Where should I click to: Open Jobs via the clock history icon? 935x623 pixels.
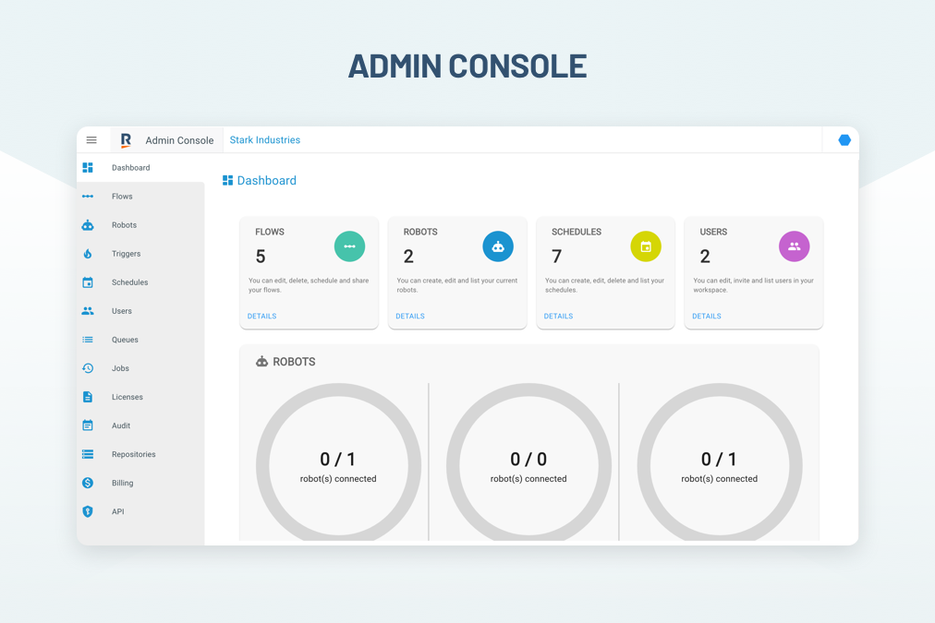(x=90, y=368)
